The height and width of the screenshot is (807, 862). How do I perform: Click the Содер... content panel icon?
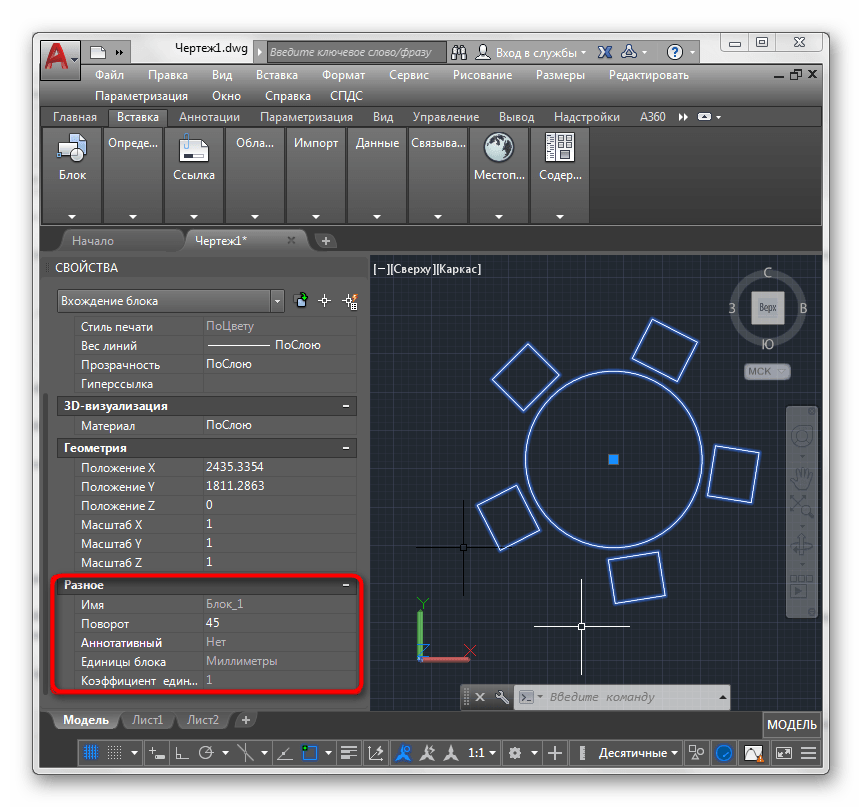pyautogui.click(x=560, y=147)
